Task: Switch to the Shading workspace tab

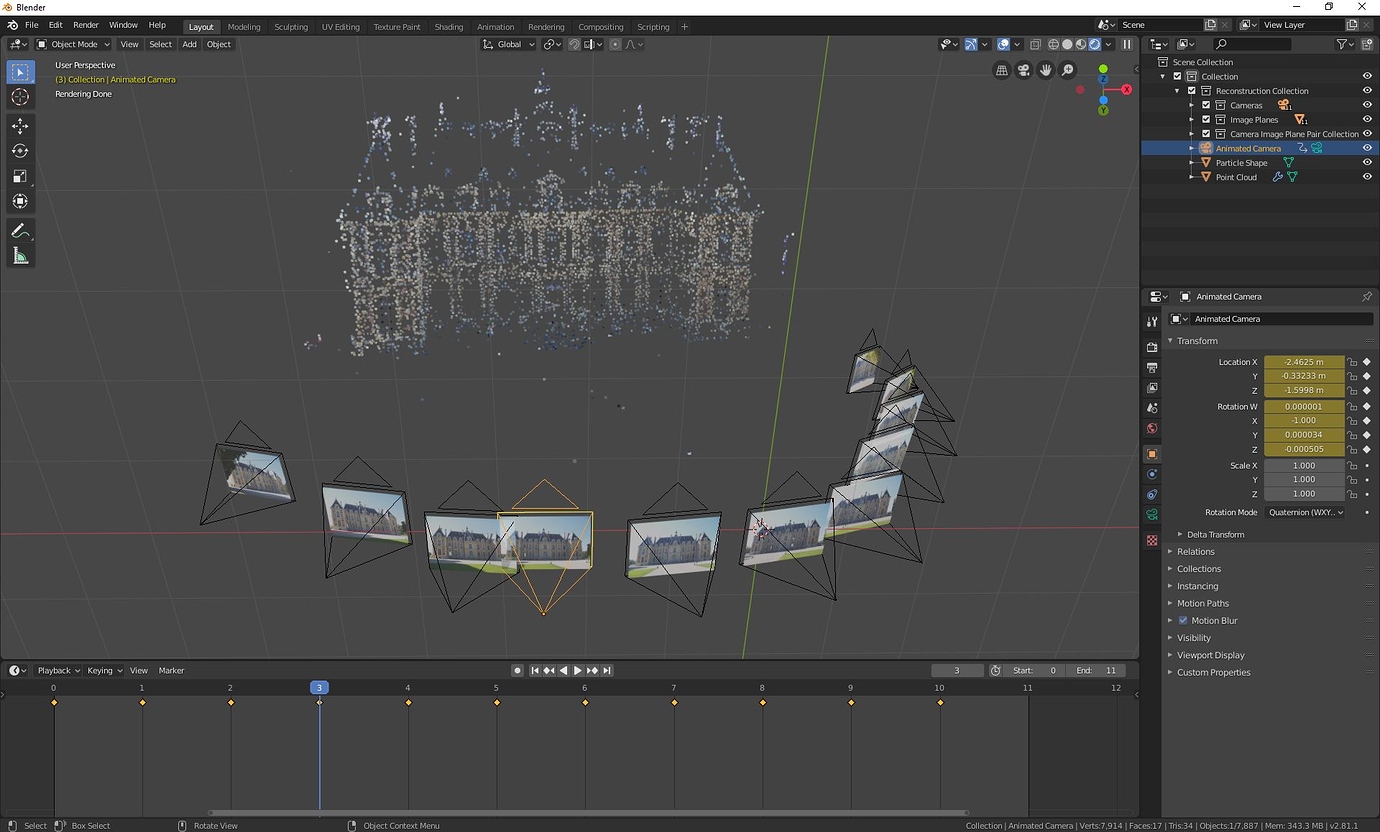Action: 449,27
